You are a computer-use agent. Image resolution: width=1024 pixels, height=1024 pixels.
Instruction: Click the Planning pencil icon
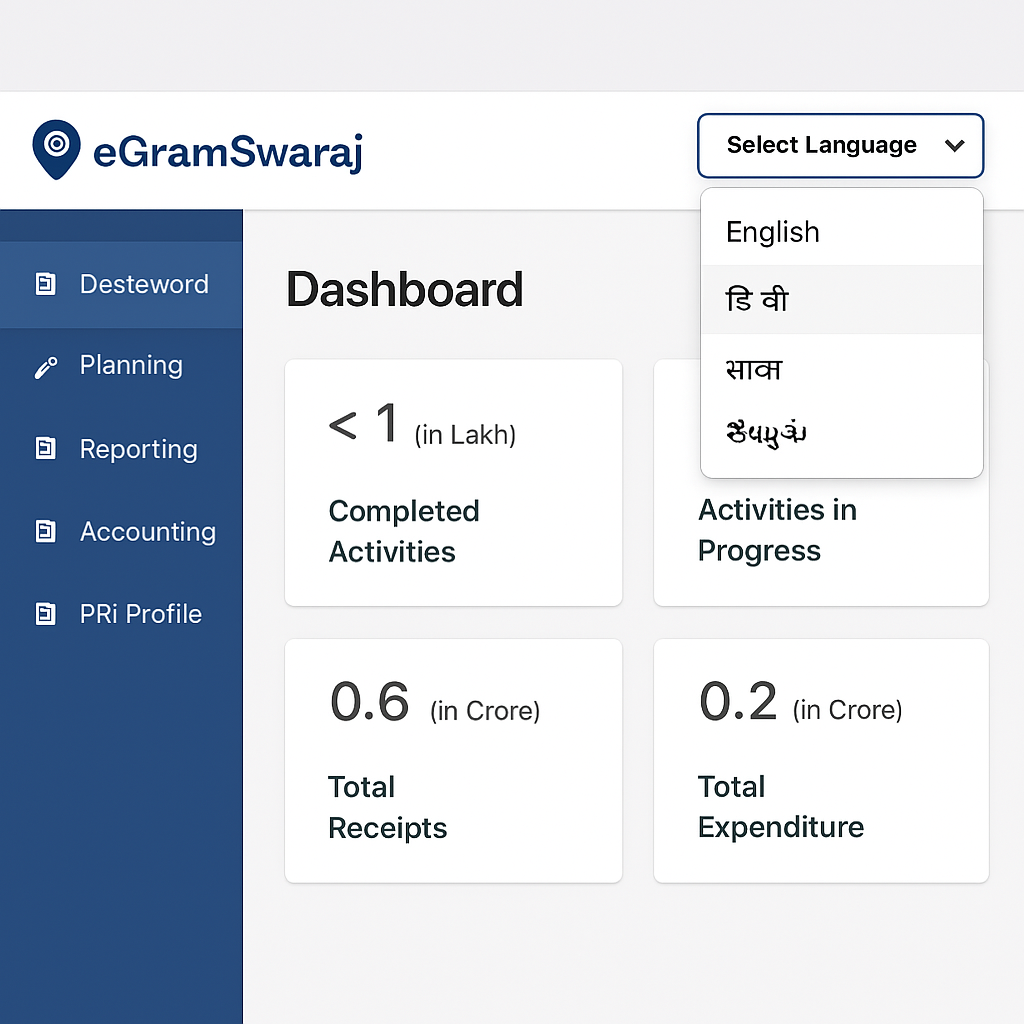[x=46, y=366]
